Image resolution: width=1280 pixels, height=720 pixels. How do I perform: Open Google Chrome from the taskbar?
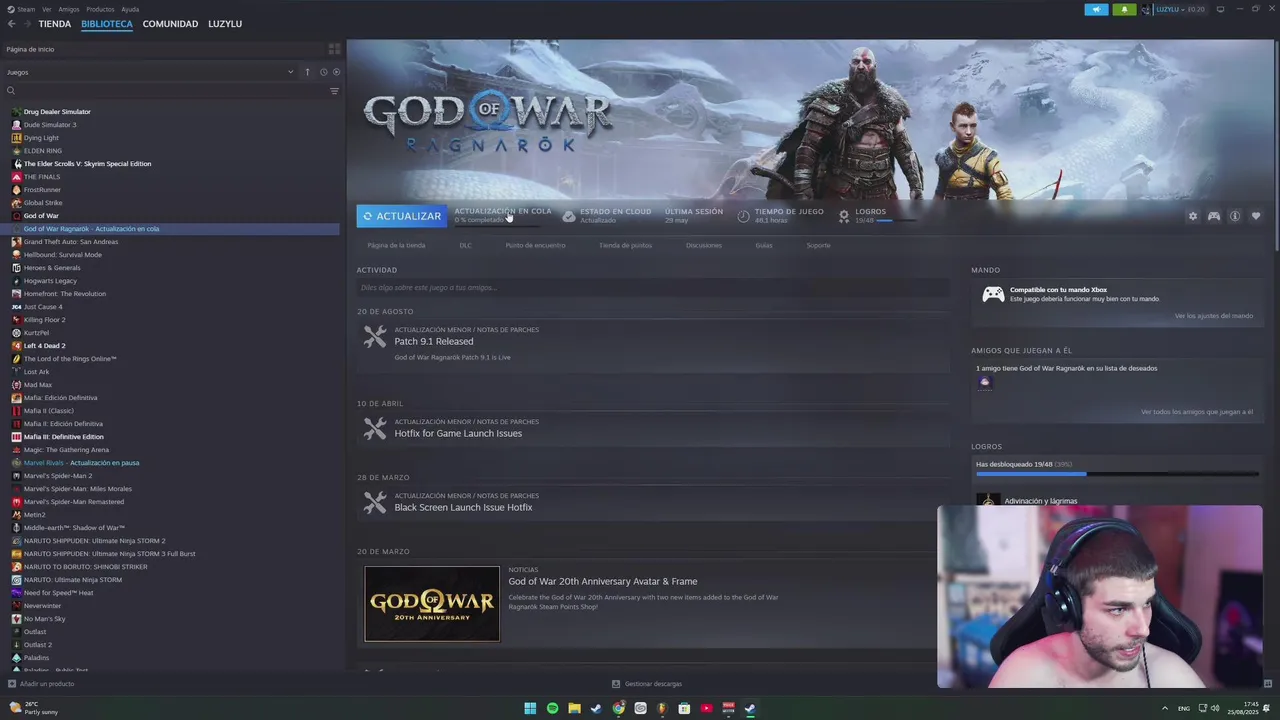[x=618, y=708]
